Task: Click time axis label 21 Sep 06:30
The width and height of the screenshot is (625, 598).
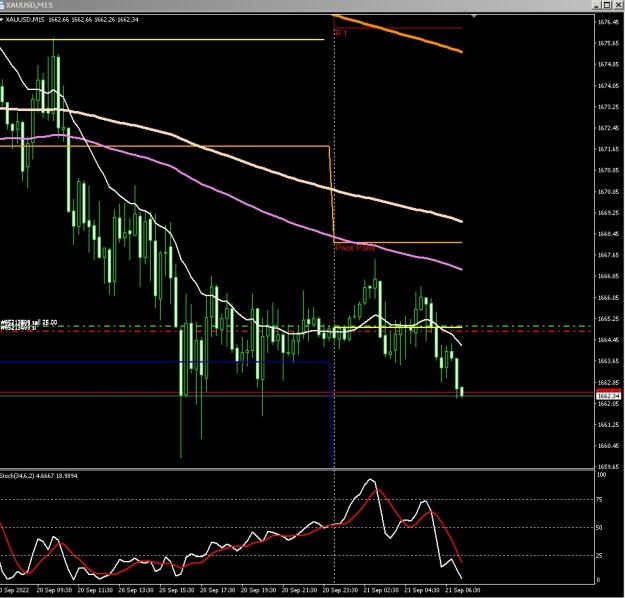Action: tap(462, 590)
